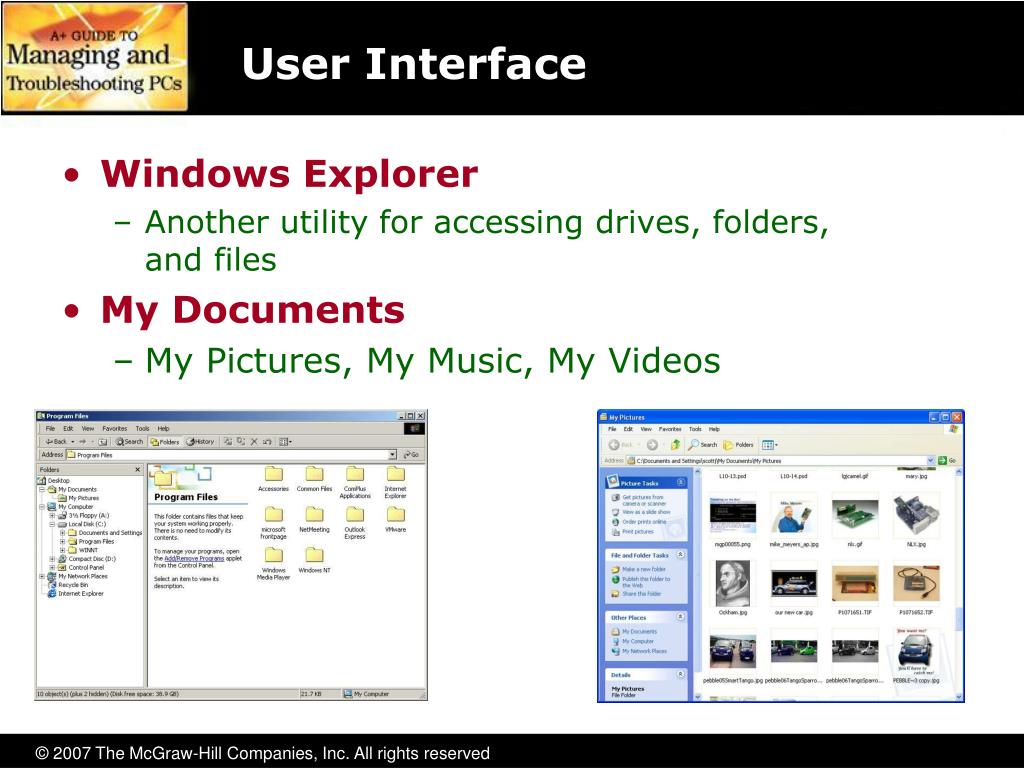Screen dimensions: 1024x768
Task: Open the VMware folder icon
Action: tap(396, 515)
